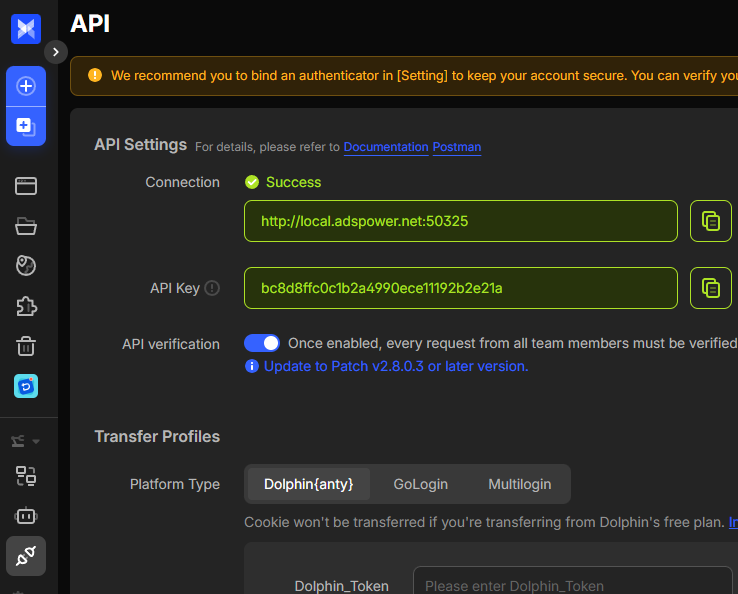Open the Proxies globe icon
The image size is (738, 594).
coord(26,265)
